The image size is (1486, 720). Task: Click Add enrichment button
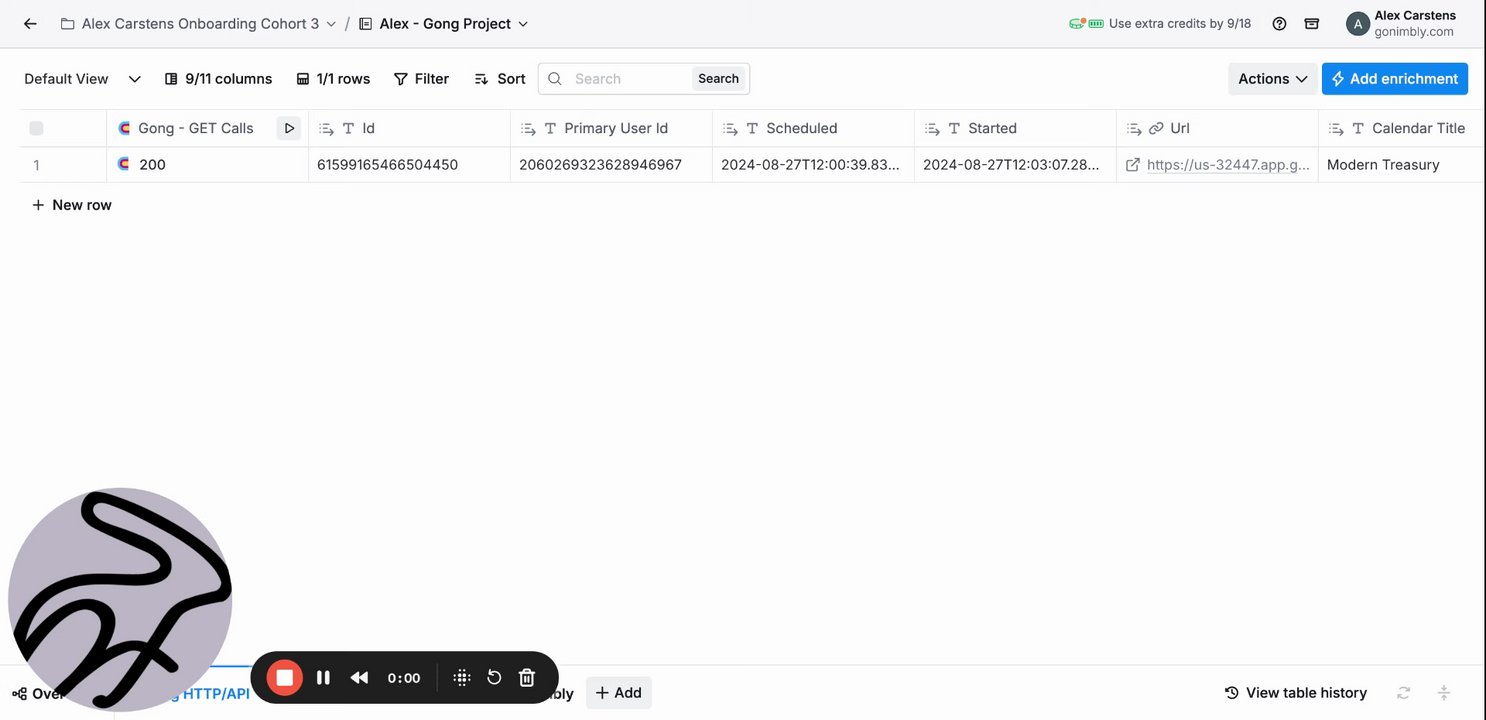click(1394, 79)
